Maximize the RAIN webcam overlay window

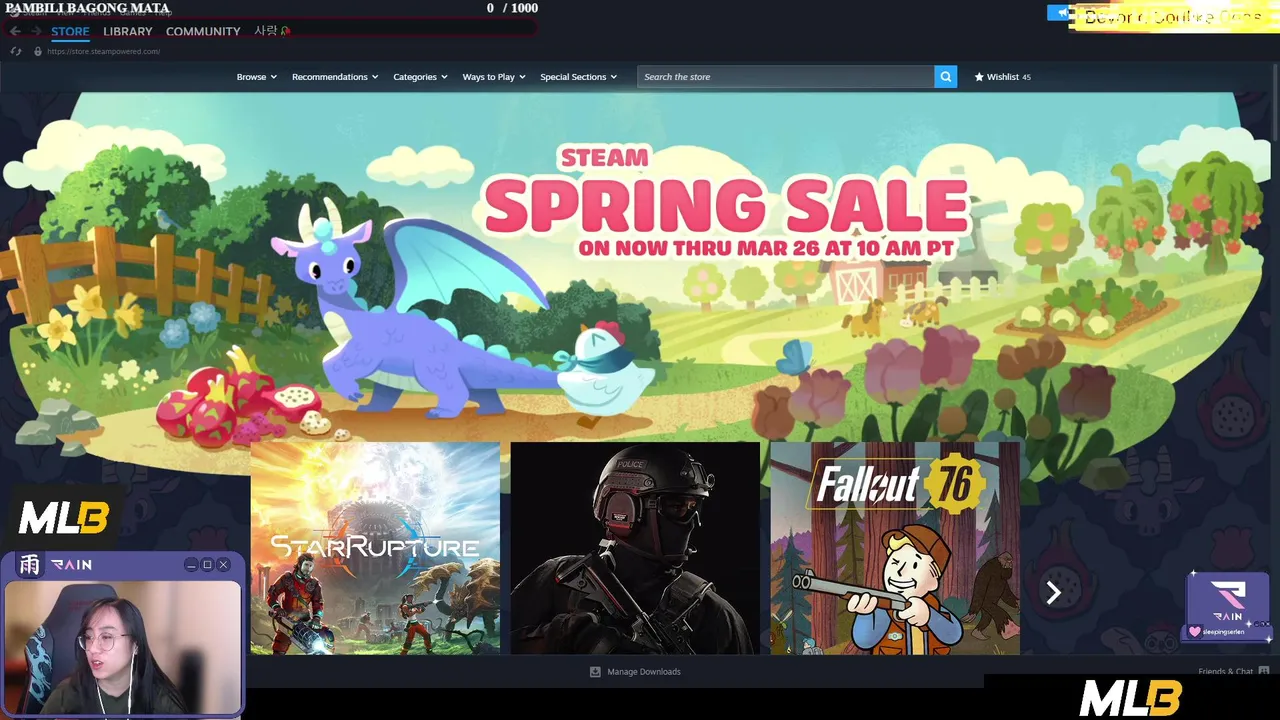(x=207, y=565)
